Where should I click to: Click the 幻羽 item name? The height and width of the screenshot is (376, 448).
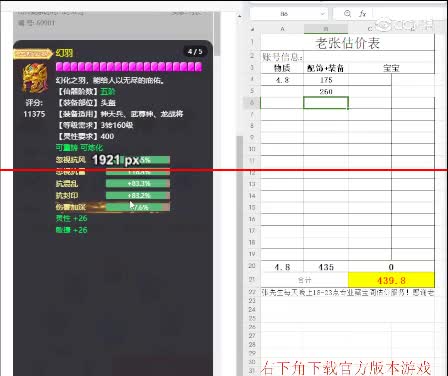pos(64,53)
